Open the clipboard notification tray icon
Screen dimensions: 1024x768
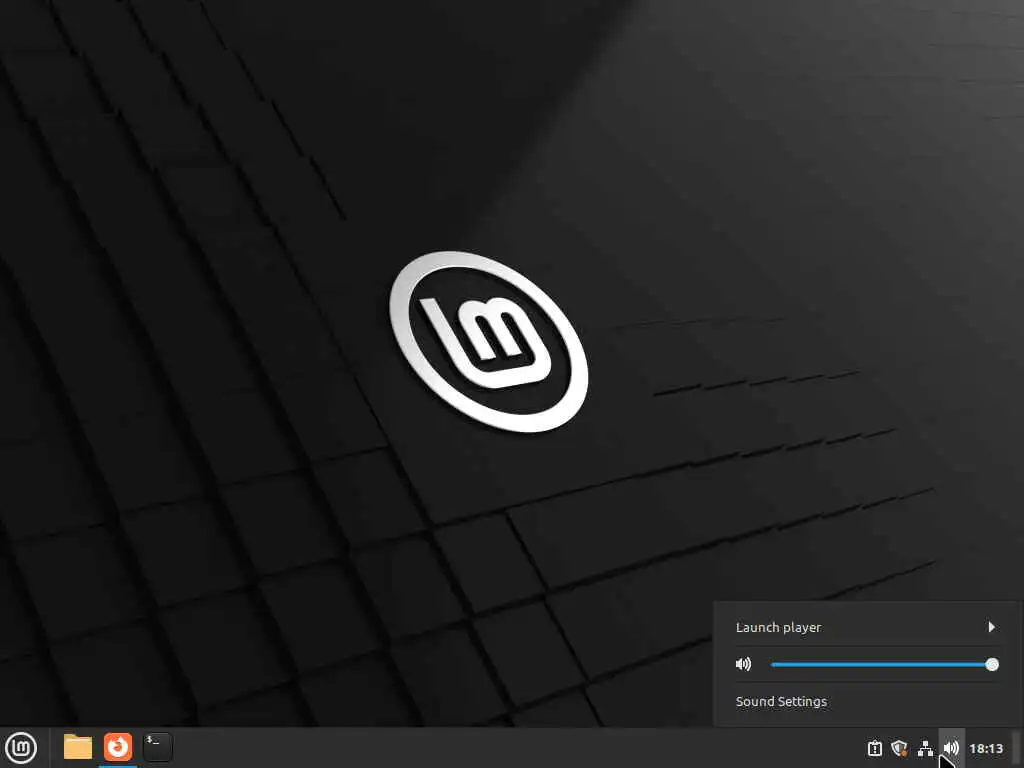[x=874, y=748]
